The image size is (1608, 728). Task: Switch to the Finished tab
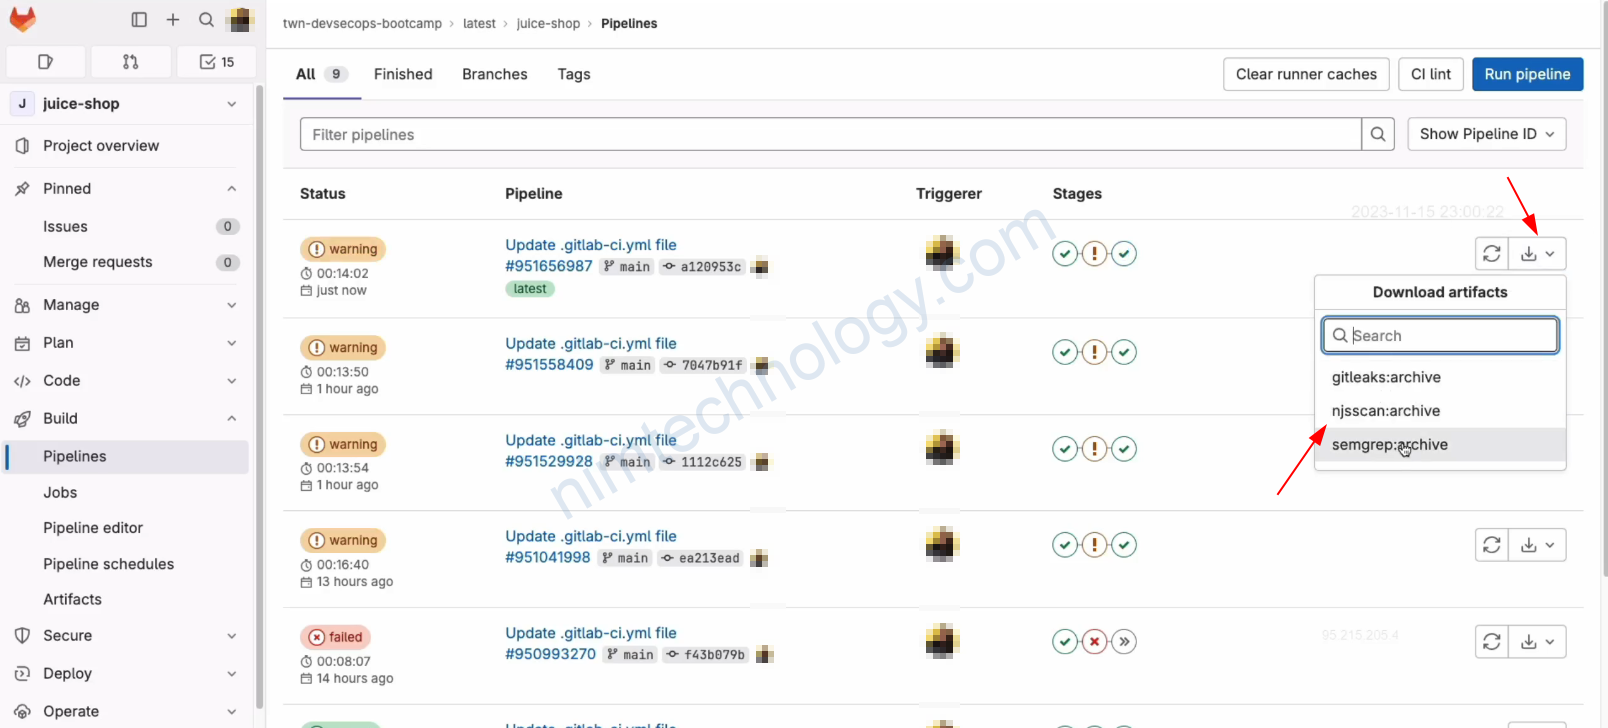(x=403, y=74)
